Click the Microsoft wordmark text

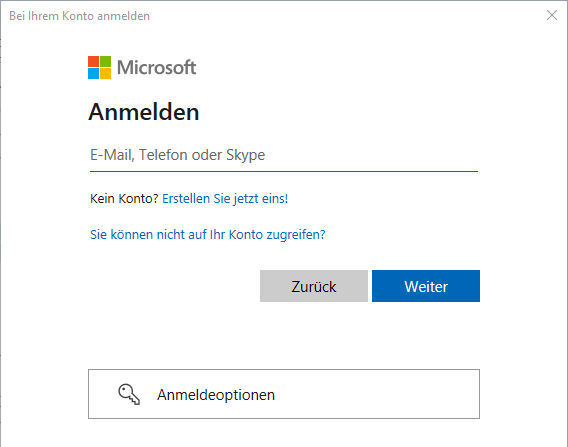tap(156, 67)
